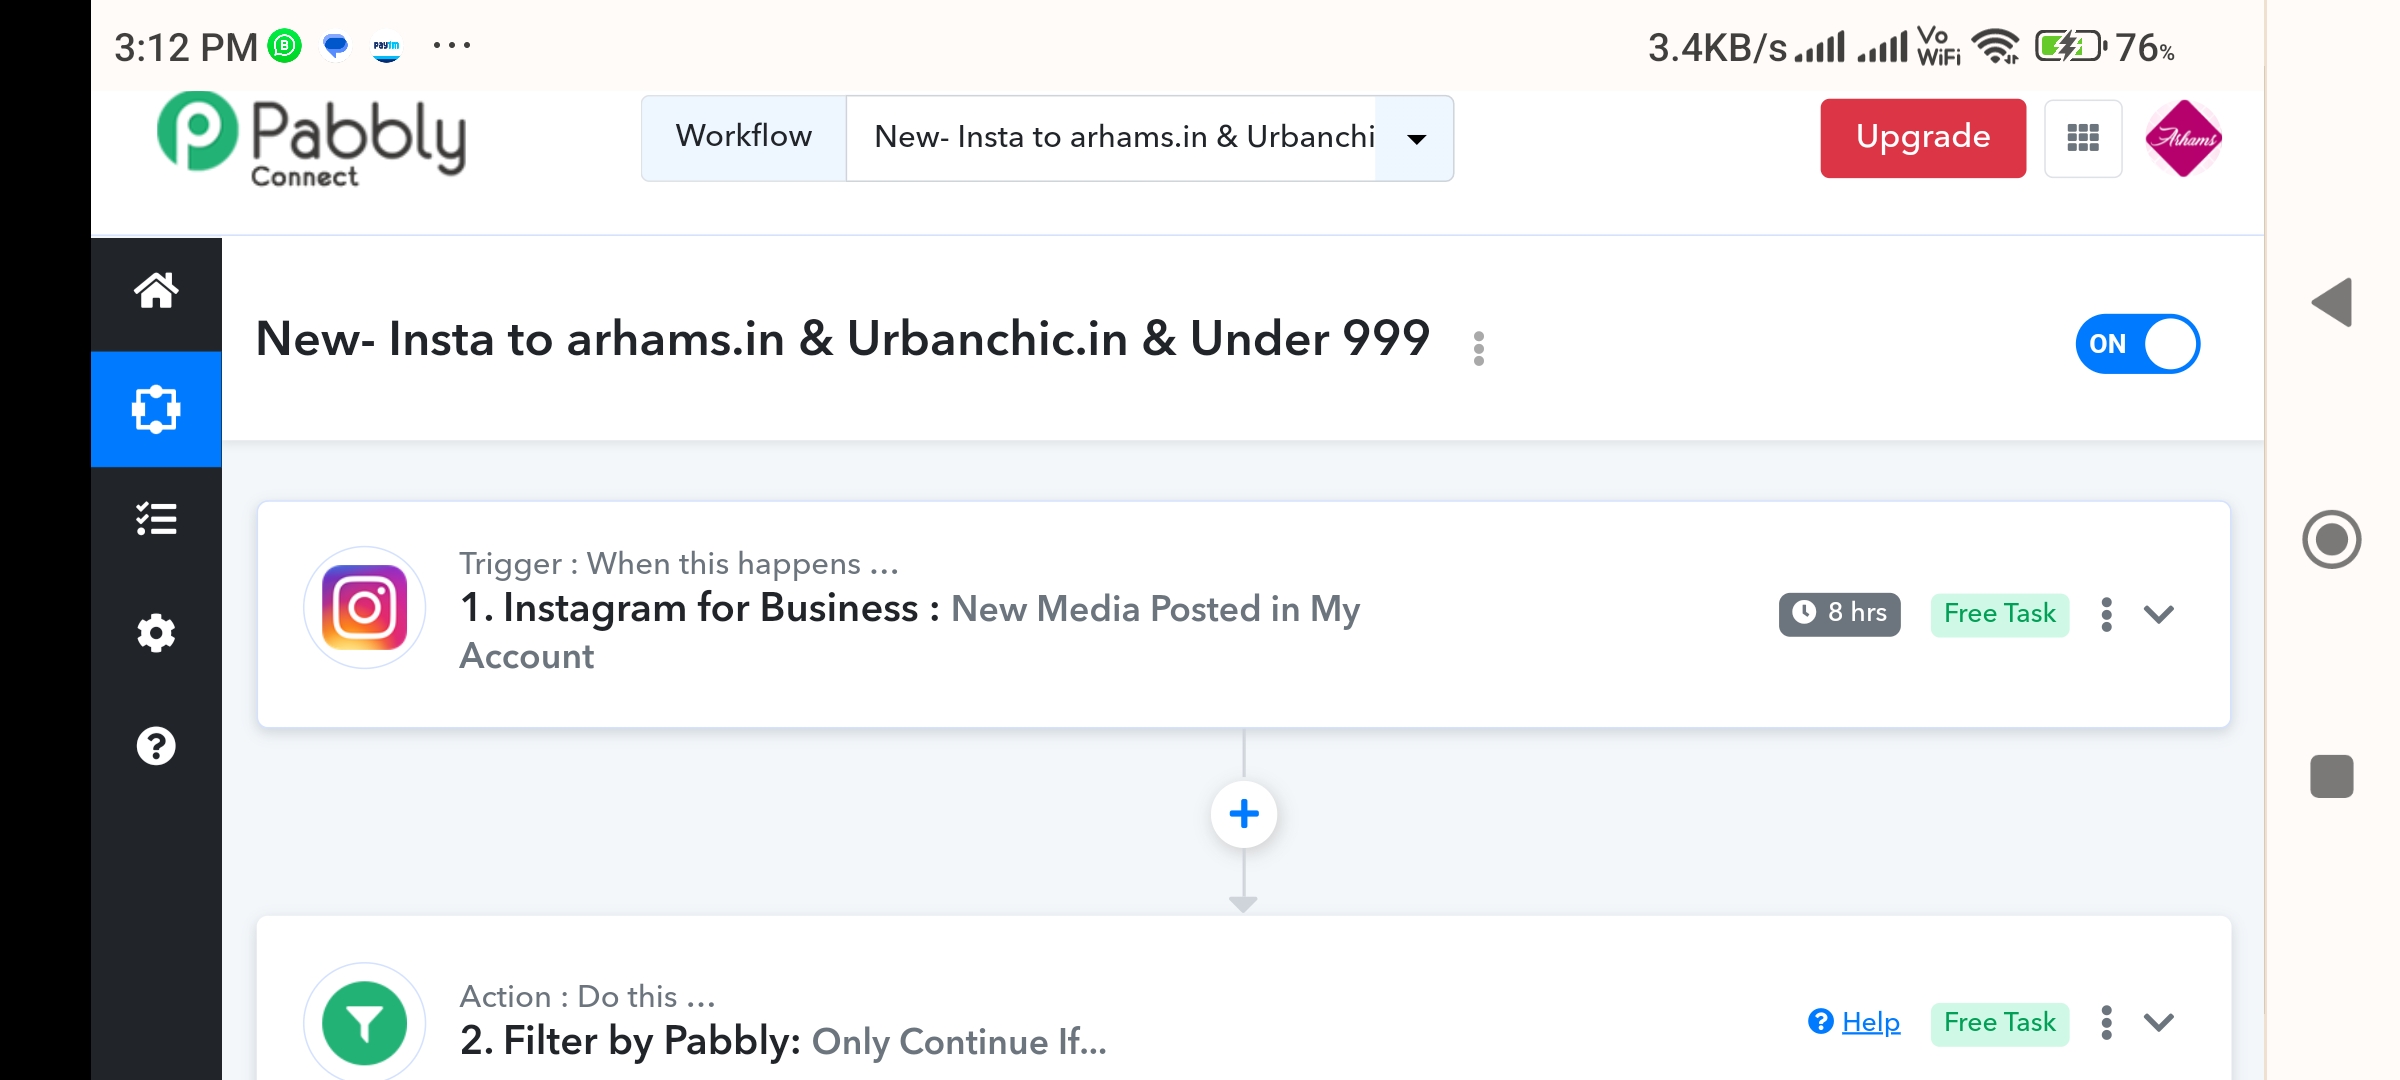Viewport: 2400px width, 1080px height.
Task: Tap the battery indicator in status bar
Action: point(2071,47)
